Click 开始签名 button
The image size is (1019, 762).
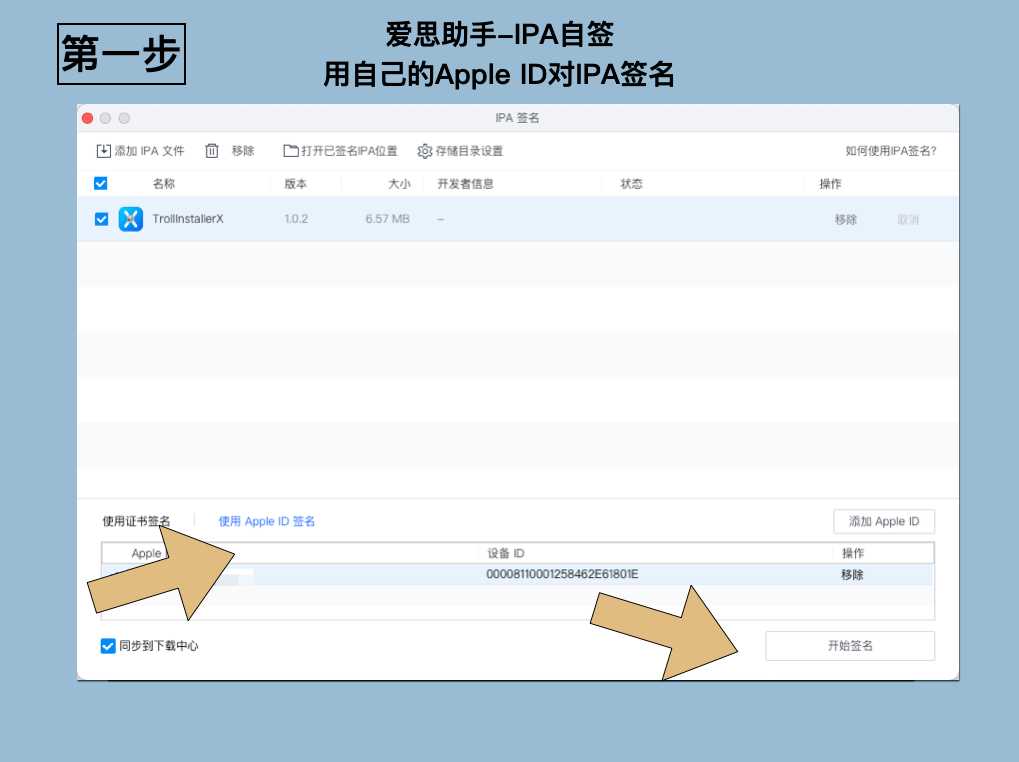(850, 646)
